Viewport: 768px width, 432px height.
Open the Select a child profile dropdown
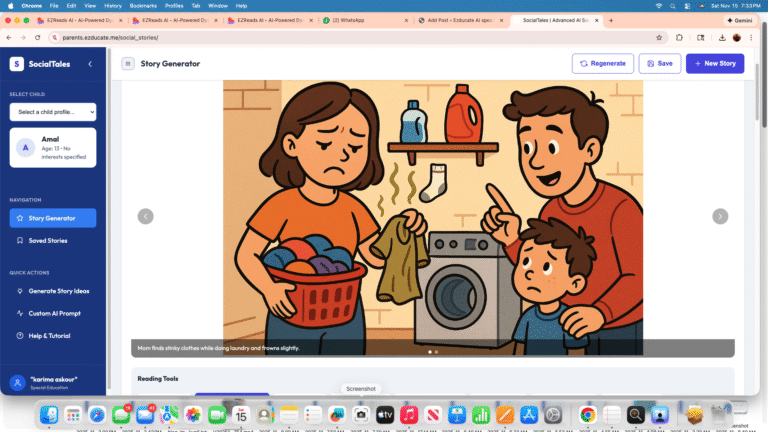coord(53,112)
